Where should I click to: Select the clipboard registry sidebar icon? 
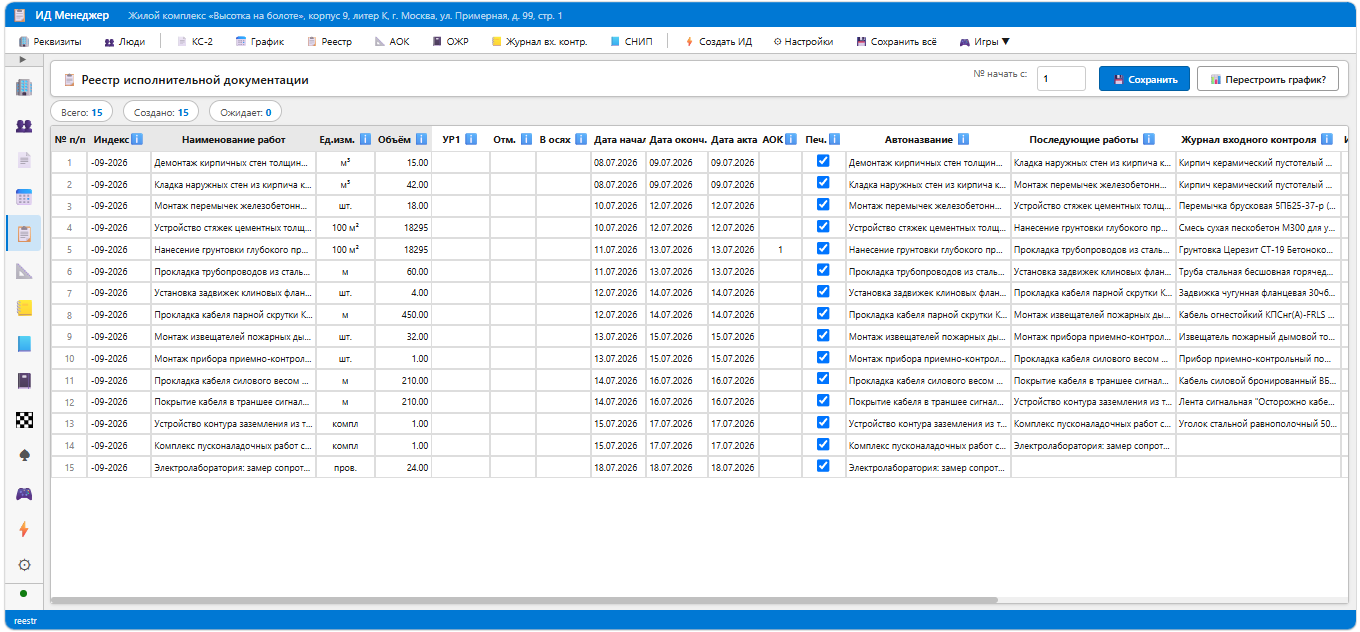point(24,234)
